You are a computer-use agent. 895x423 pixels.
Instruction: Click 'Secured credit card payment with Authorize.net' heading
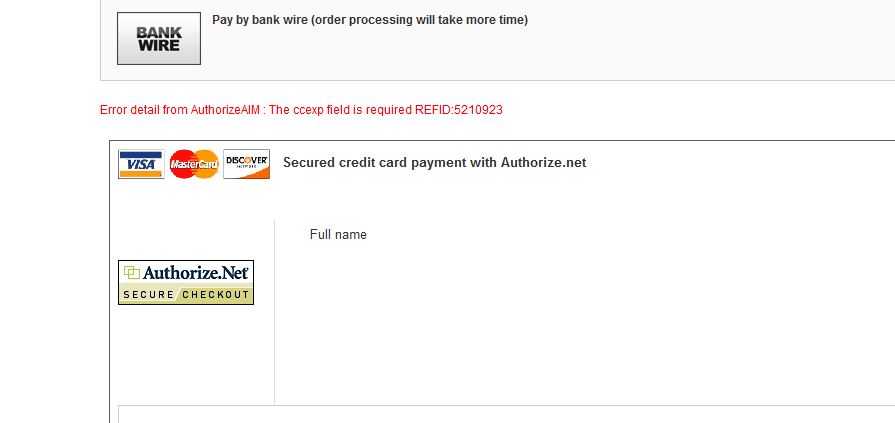click(434, 162)
